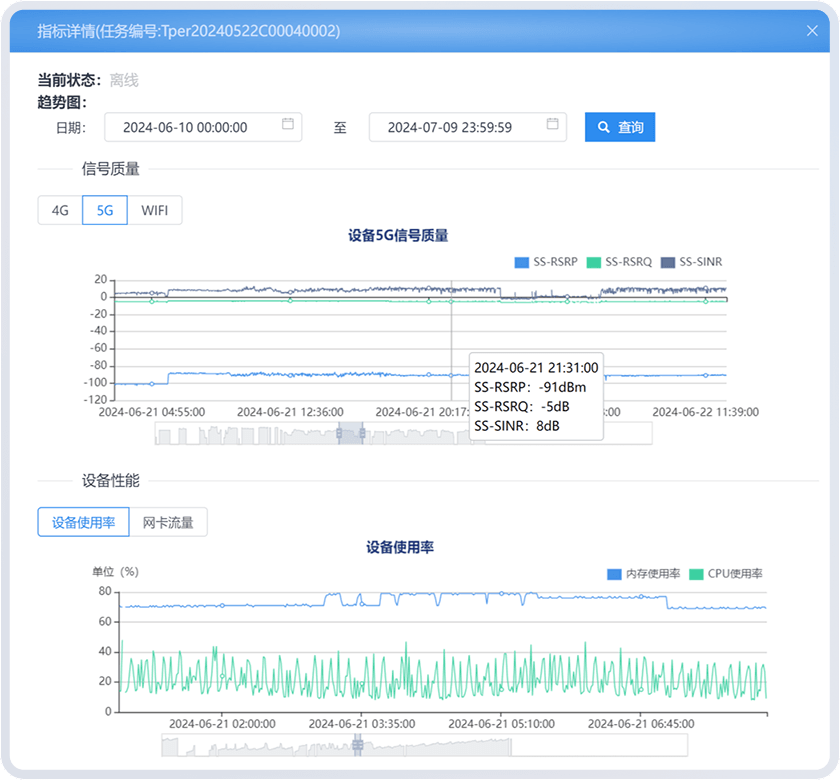The height and width of the screenshot is (780, 840).
Task: Select the 设备使用率 tab
Action: [84, 522]
